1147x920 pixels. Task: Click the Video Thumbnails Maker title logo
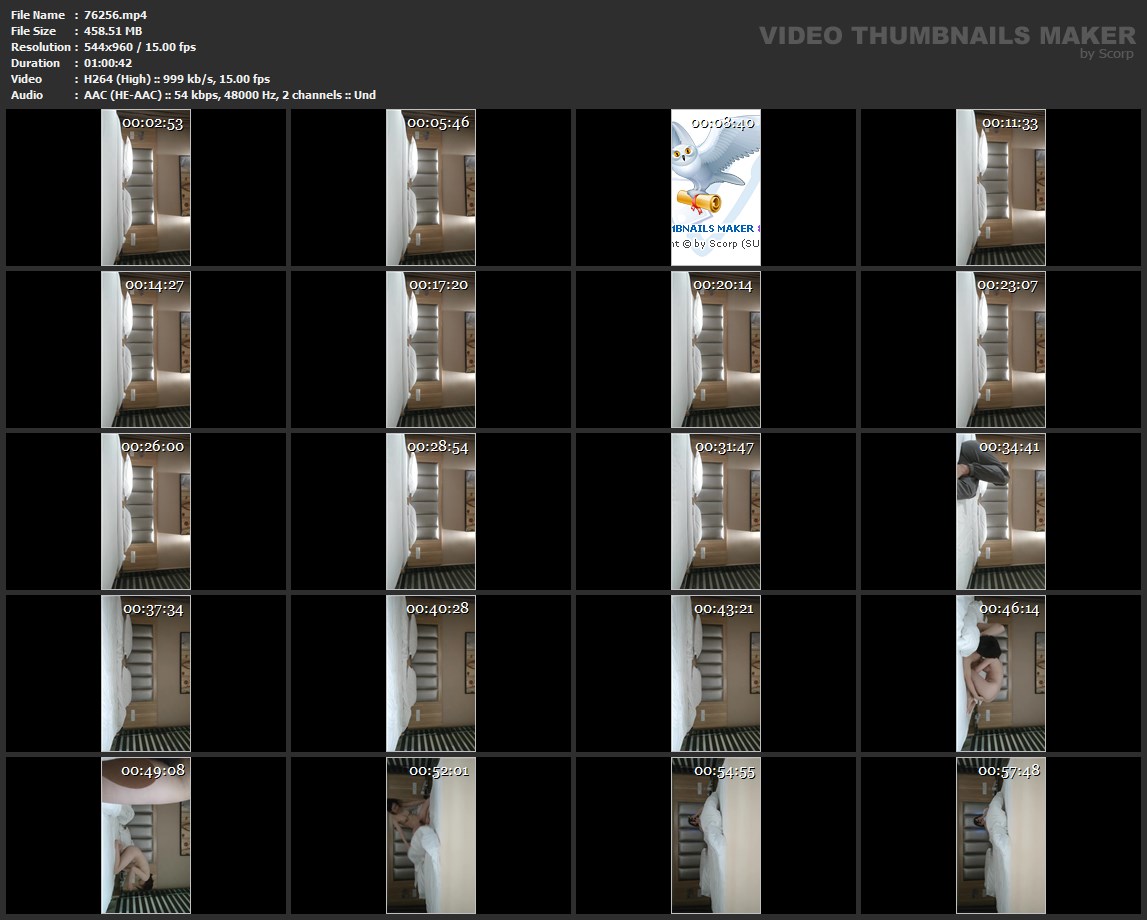point(946,36)
